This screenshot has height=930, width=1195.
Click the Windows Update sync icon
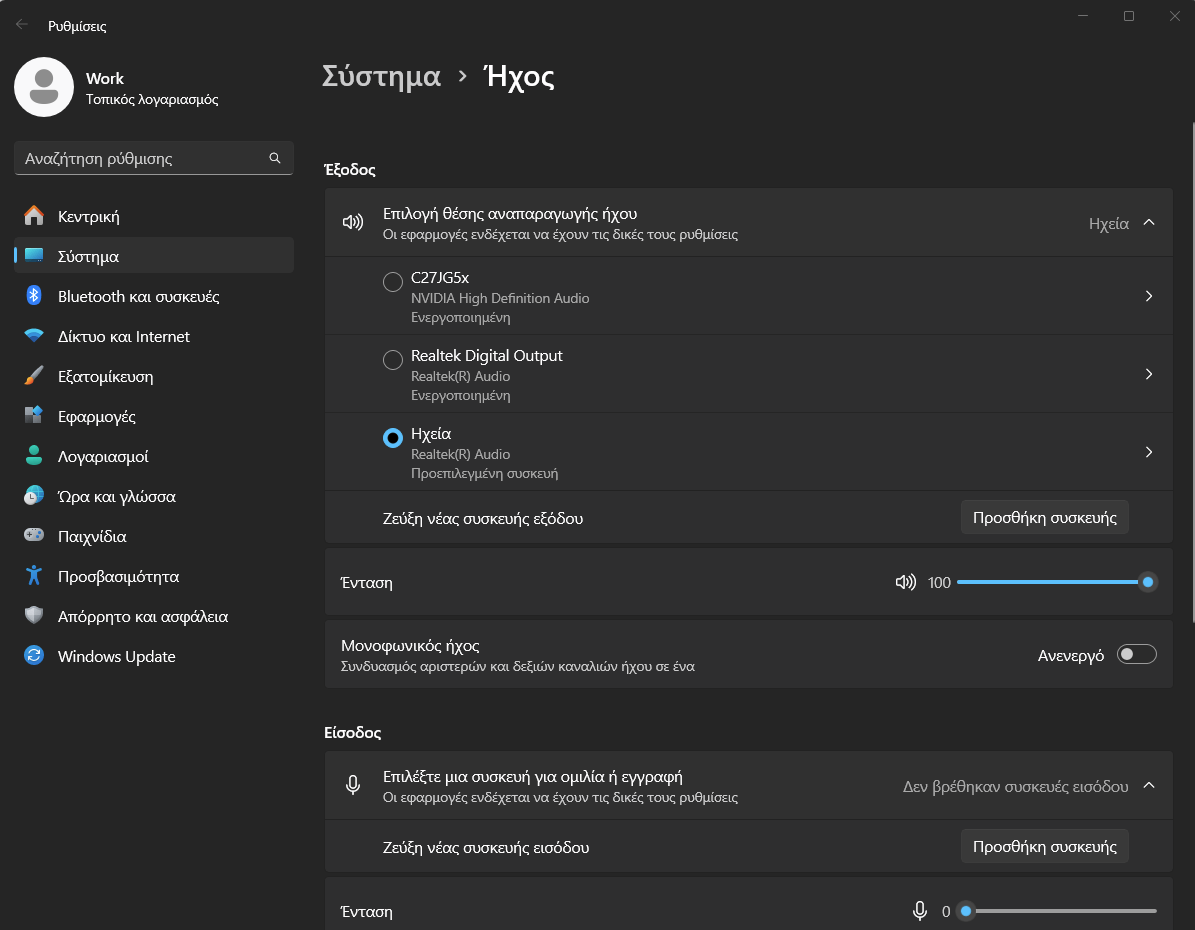pos(34,656)
